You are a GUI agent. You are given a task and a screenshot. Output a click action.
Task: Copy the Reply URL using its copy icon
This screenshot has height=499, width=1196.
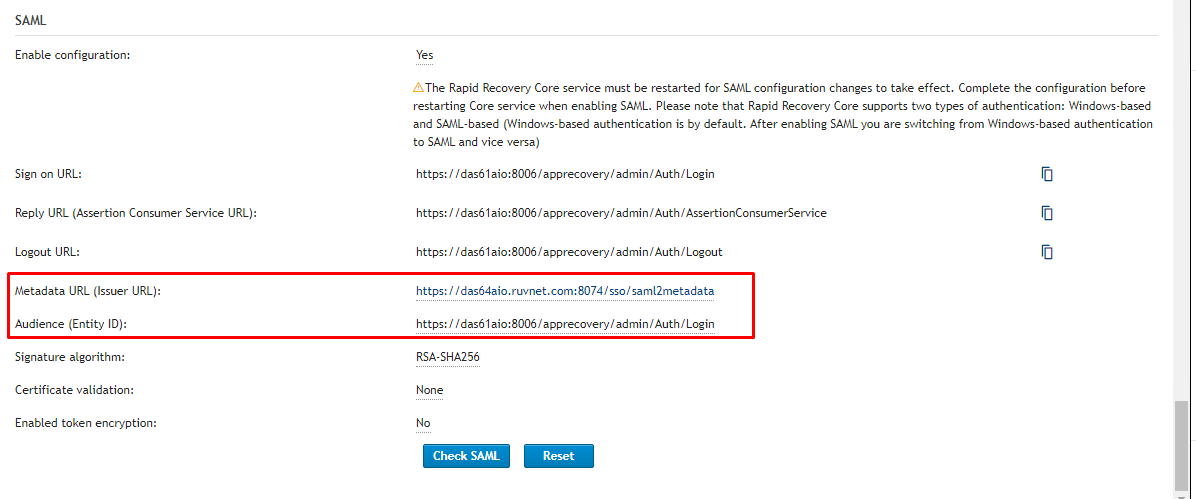tap(1047, 213)
